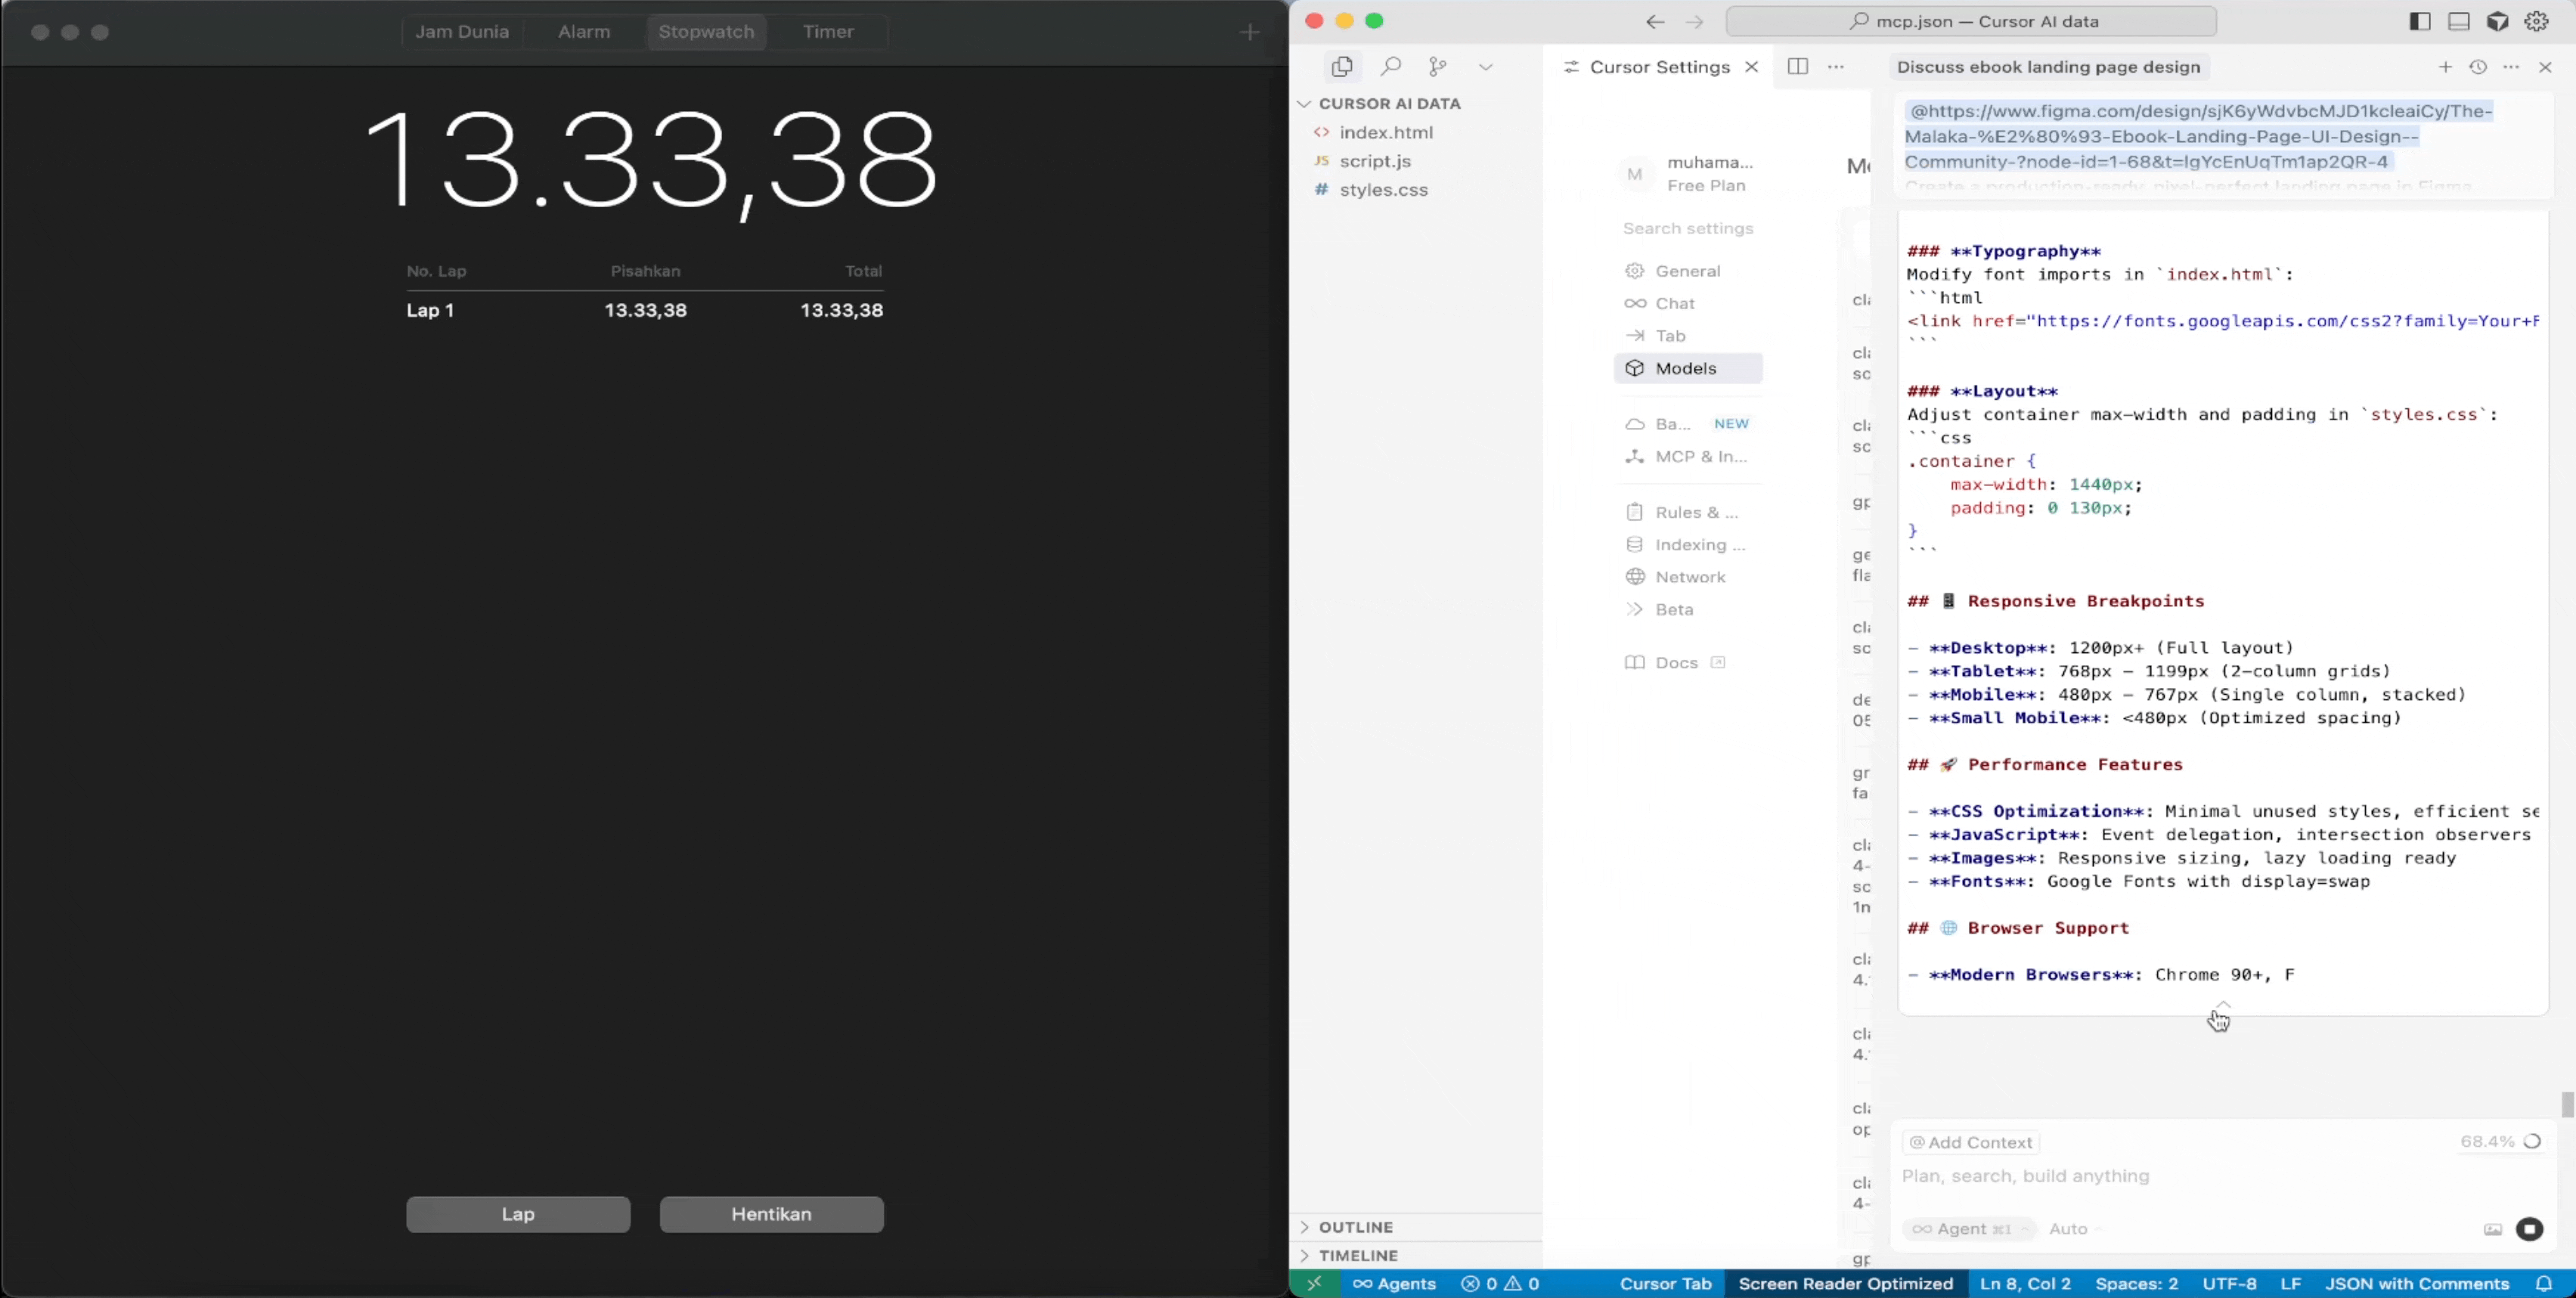
Task: Open General settings section
Action: point(1687,272)
